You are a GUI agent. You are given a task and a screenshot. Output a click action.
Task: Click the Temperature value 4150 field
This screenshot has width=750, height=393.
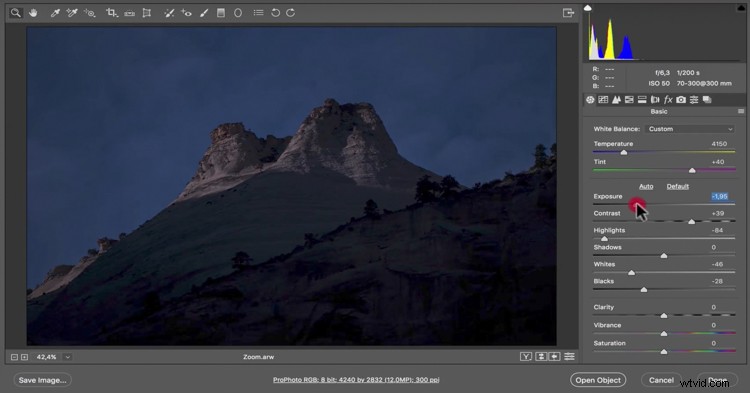pyautogui.click(x=719, y=144)
